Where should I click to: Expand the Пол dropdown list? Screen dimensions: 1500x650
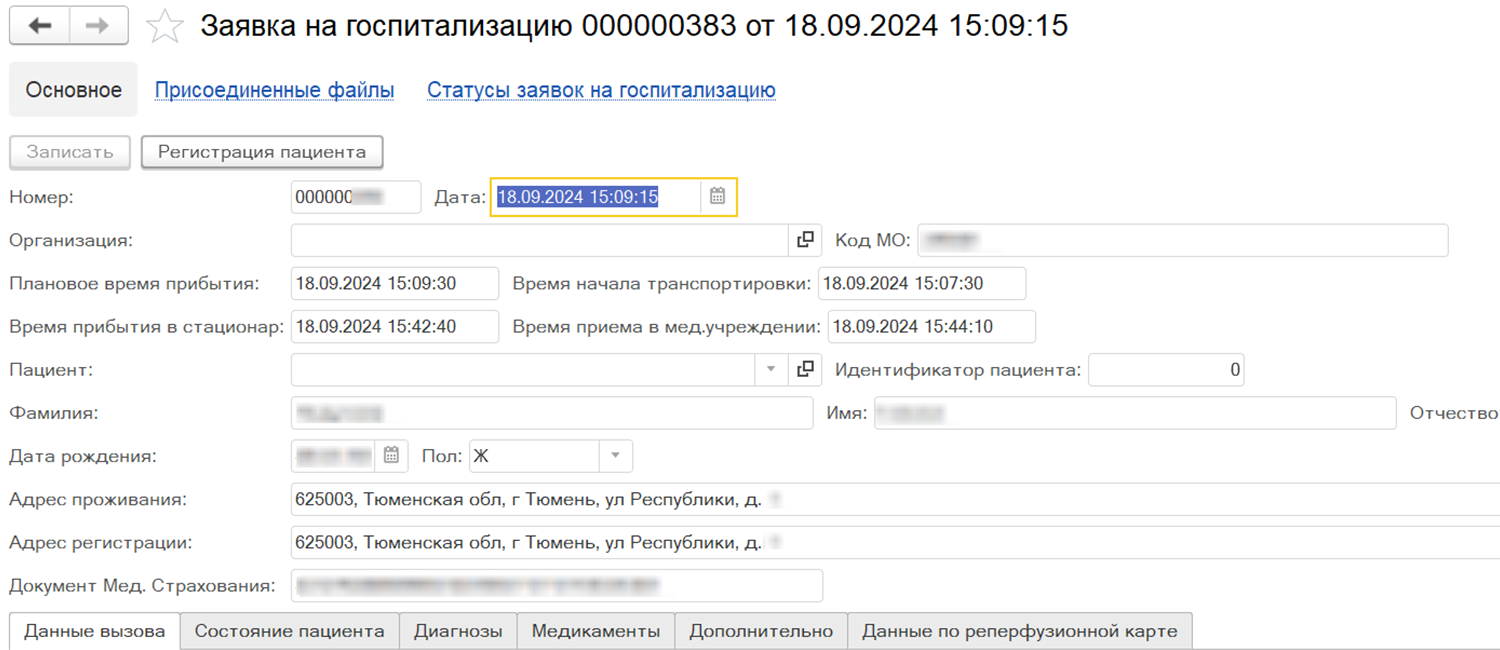pyautogui.click(x=615, y=456)
